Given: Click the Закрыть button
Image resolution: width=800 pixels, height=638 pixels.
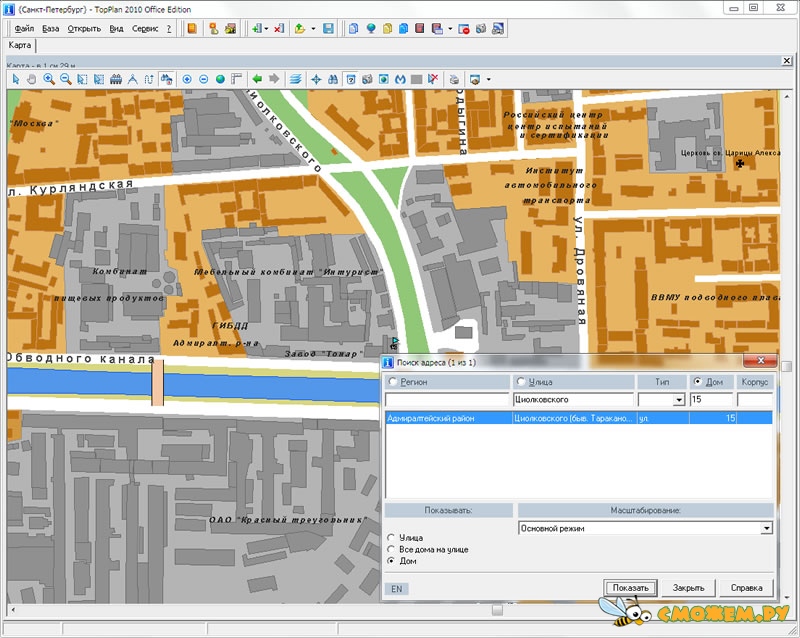Looking at the screenshot, I should [688, 588].
